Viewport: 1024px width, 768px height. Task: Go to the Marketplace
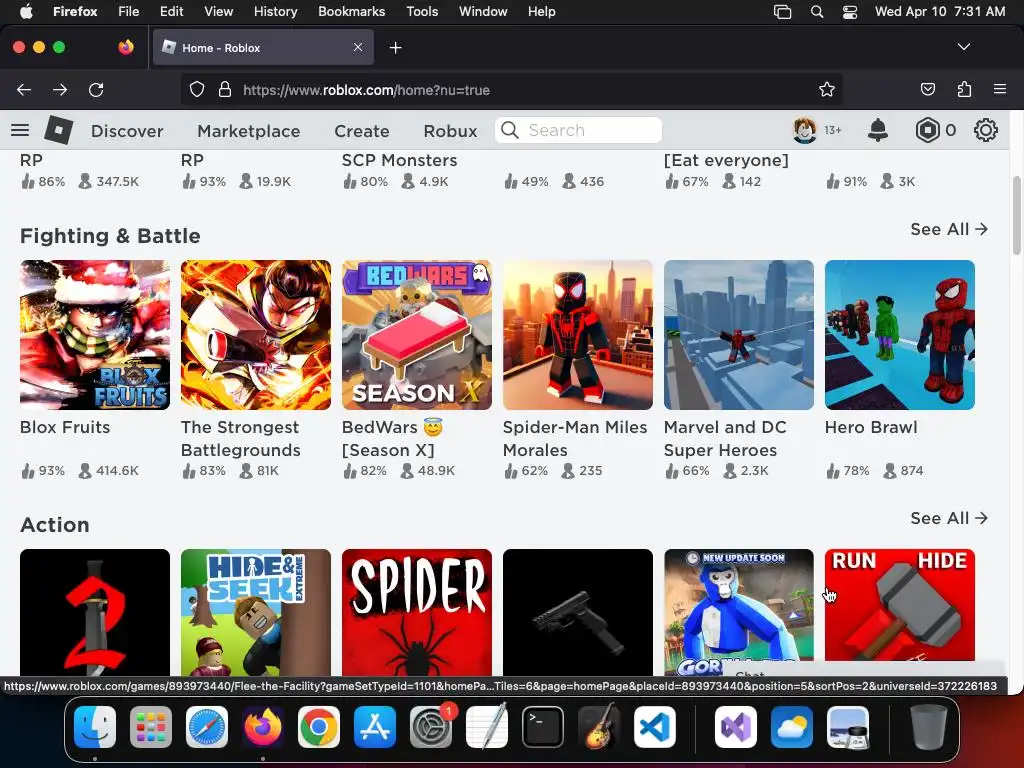tap(248, 131)
